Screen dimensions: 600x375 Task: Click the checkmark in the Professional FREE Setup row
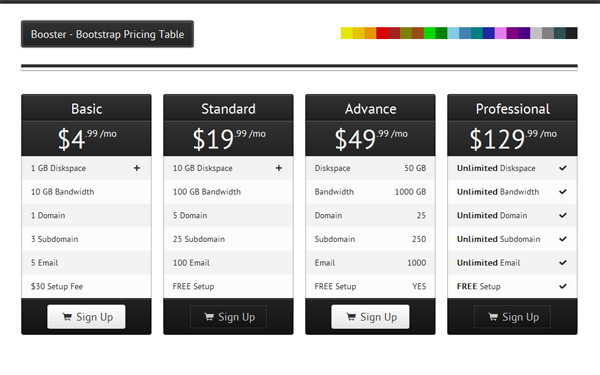(x=562, y=286)
